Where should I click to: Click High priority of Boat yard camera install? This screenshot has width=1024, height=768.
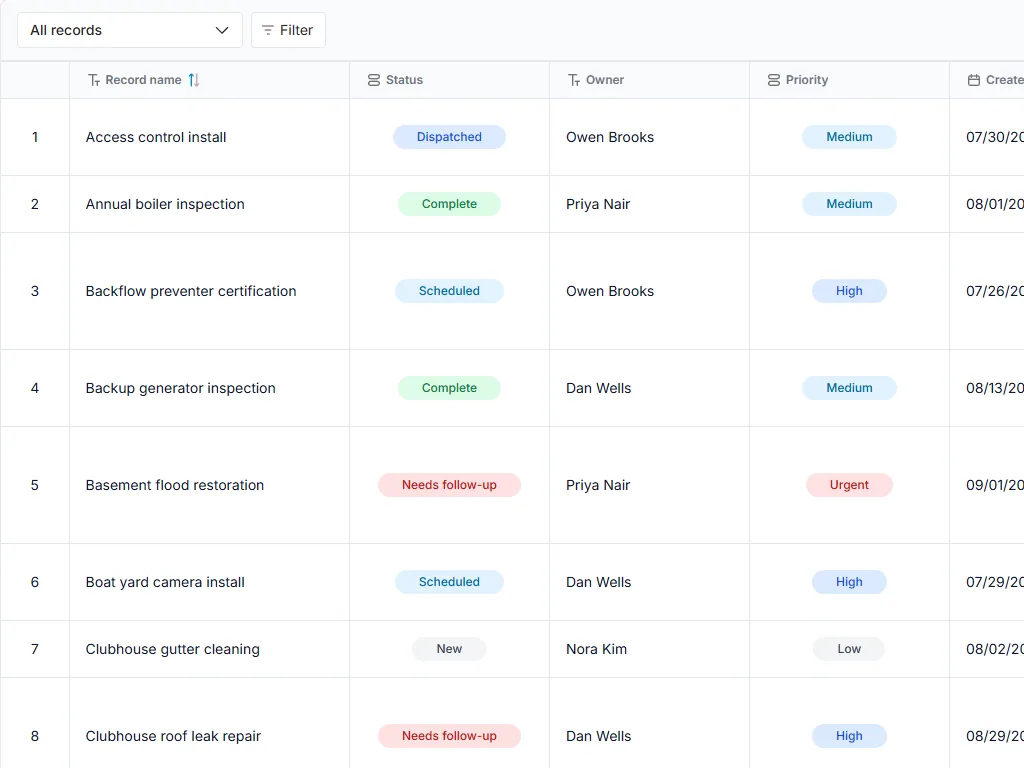coord(849,582)
